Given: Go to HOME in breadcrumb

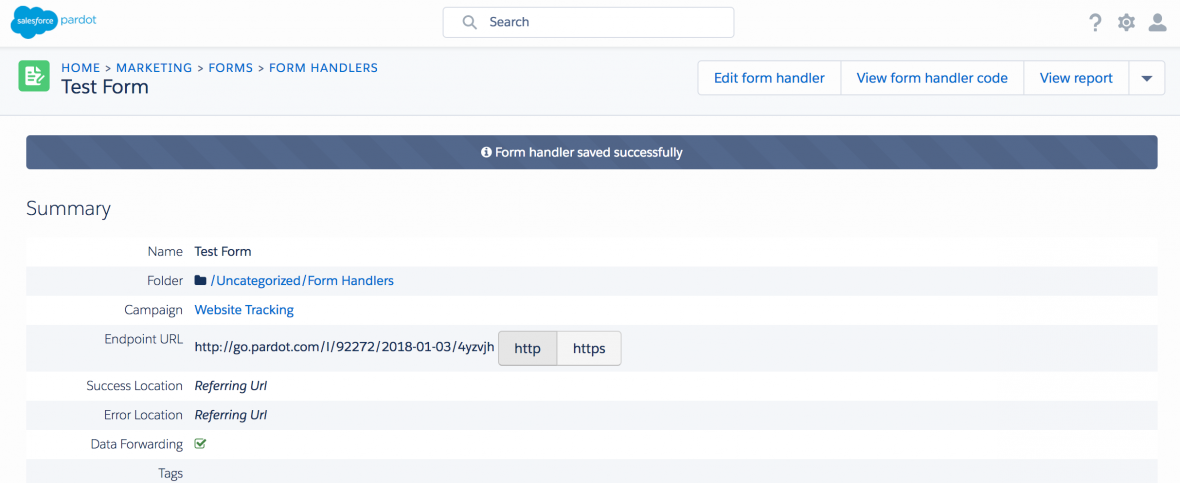Looking at the screenshot, I should [80, 68].
